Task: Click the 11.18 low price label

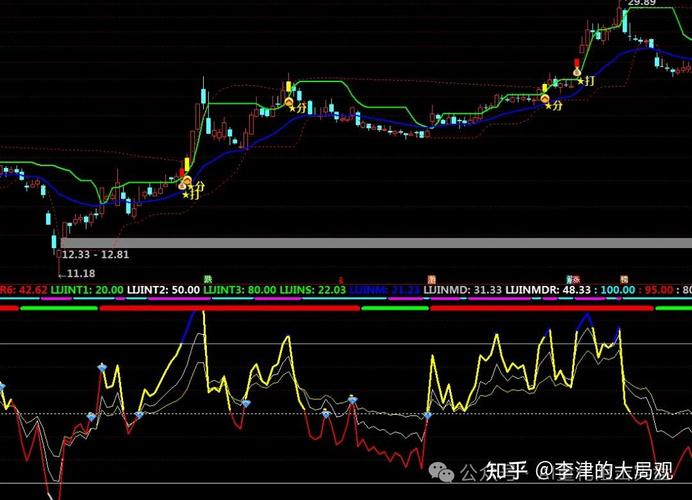Action: click(81, 274)
